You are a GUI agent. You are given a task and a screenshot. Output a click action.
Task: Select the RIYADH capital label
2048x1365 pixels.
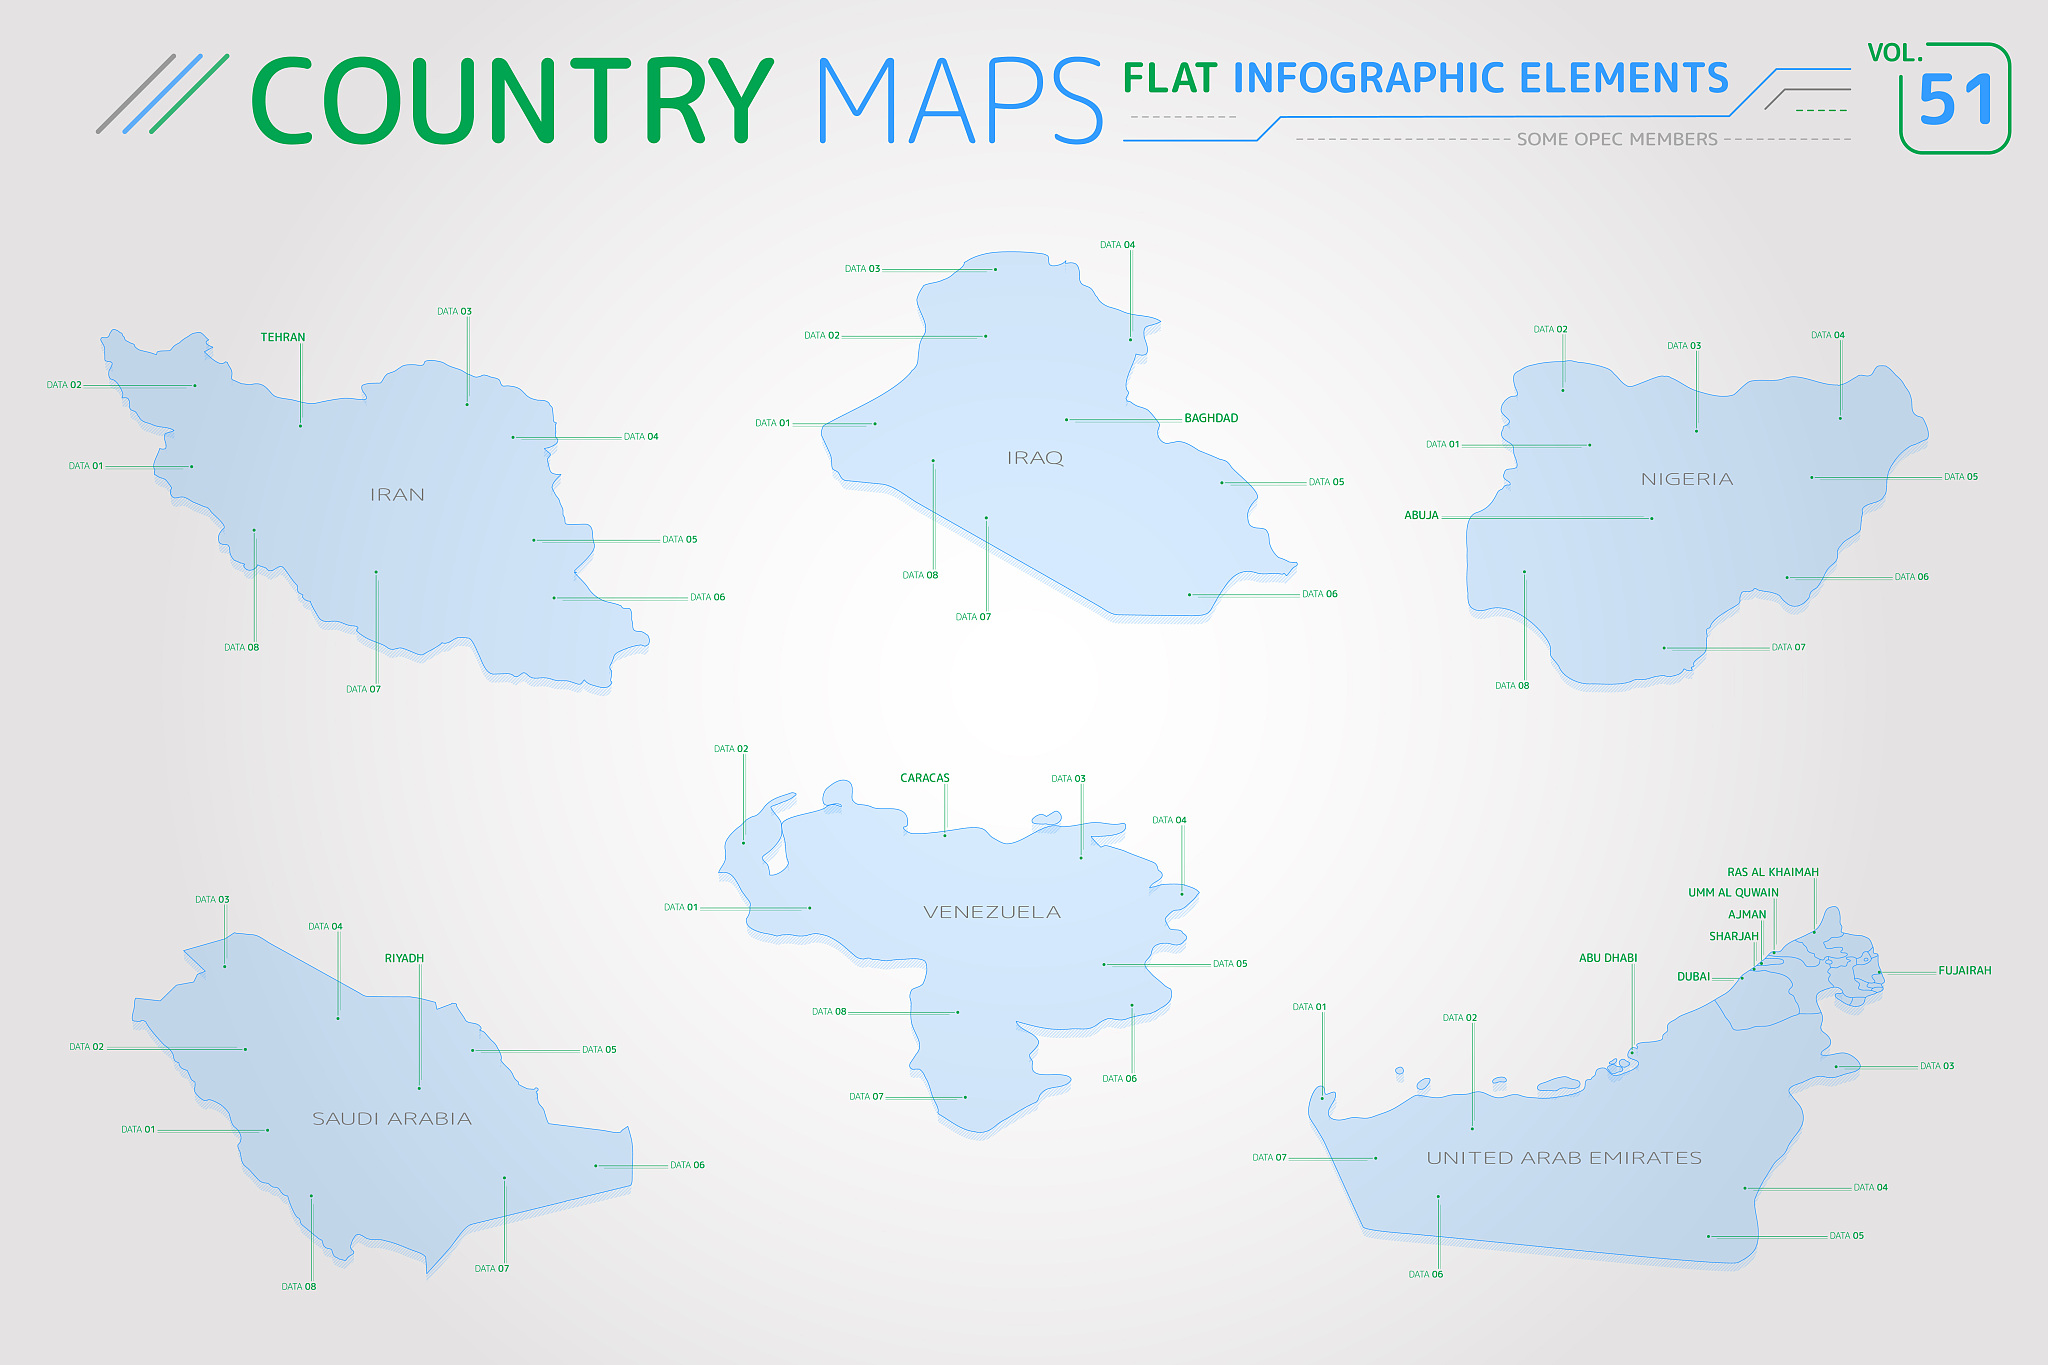(x=404, y=958)
